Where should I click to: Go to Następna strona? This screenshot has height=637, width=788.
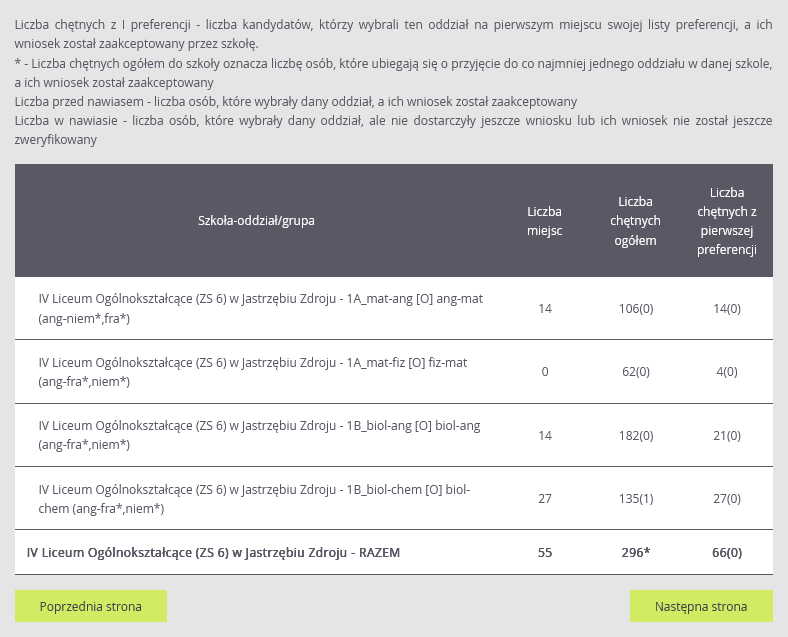tap(701, 606)
